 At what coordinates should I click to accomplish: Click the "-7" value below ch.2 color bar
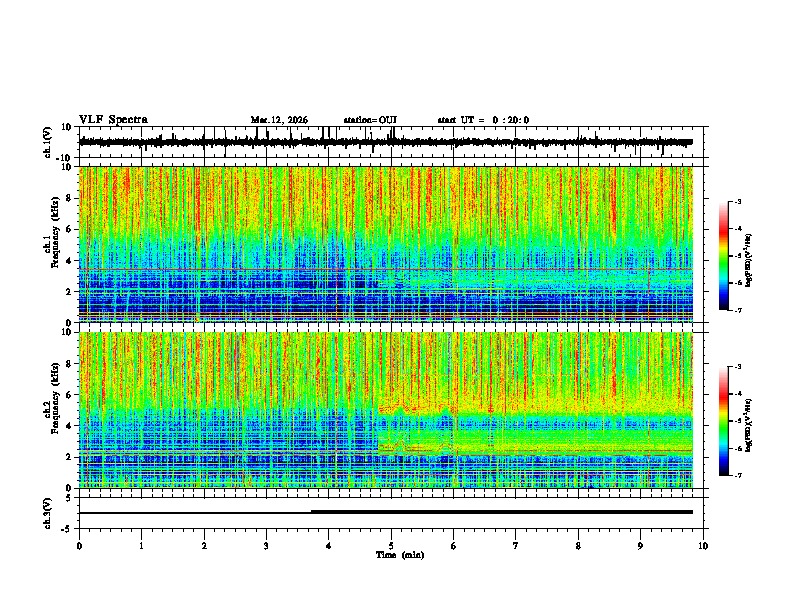click(737, 475)
